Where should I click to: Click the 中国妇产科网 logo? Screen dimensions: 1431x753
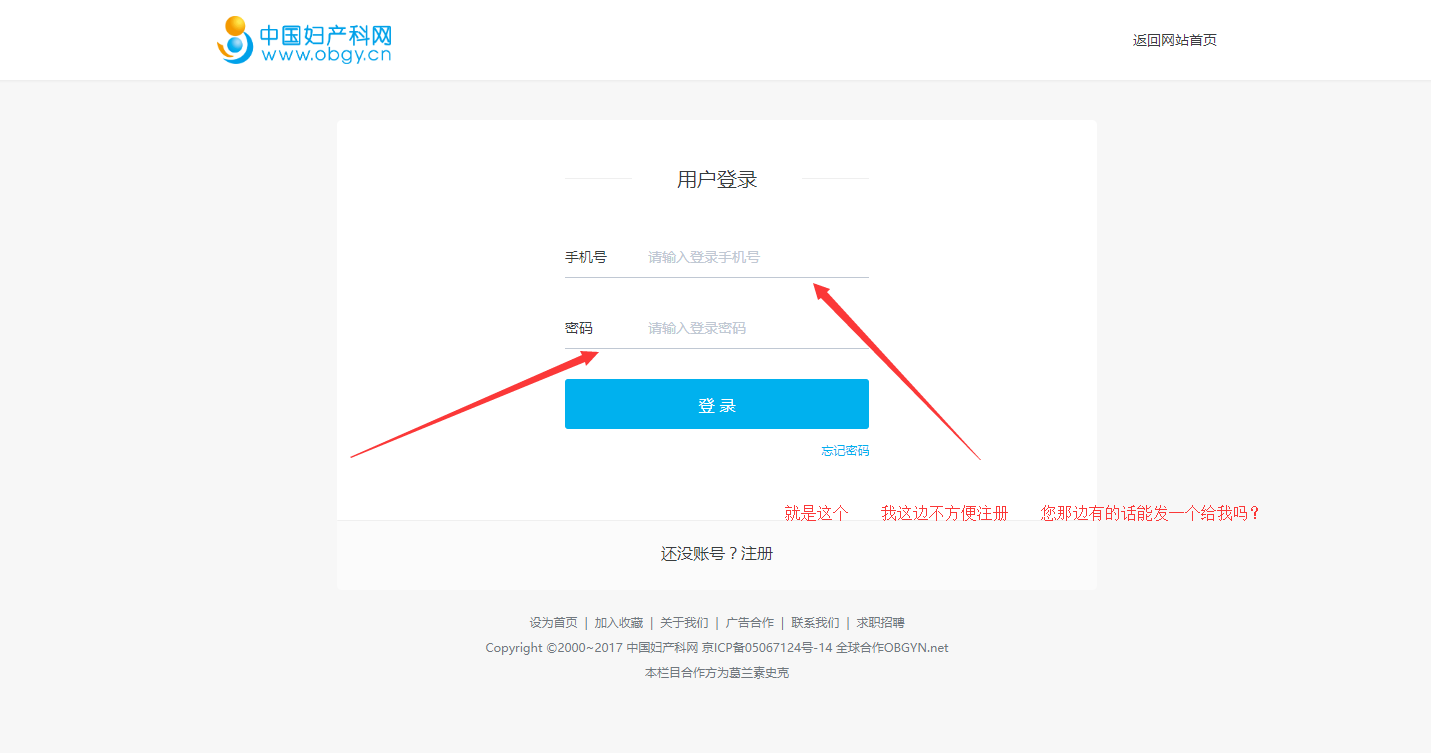304,40
